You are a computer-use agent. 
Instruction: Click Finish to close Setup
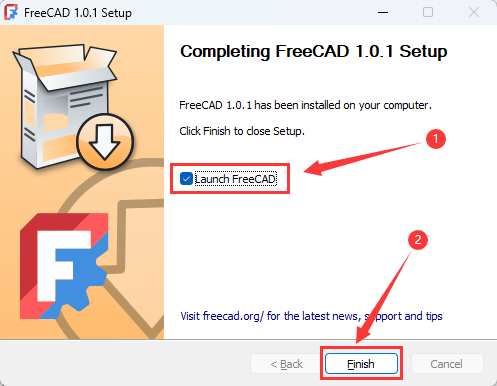[x=361, y=364]
